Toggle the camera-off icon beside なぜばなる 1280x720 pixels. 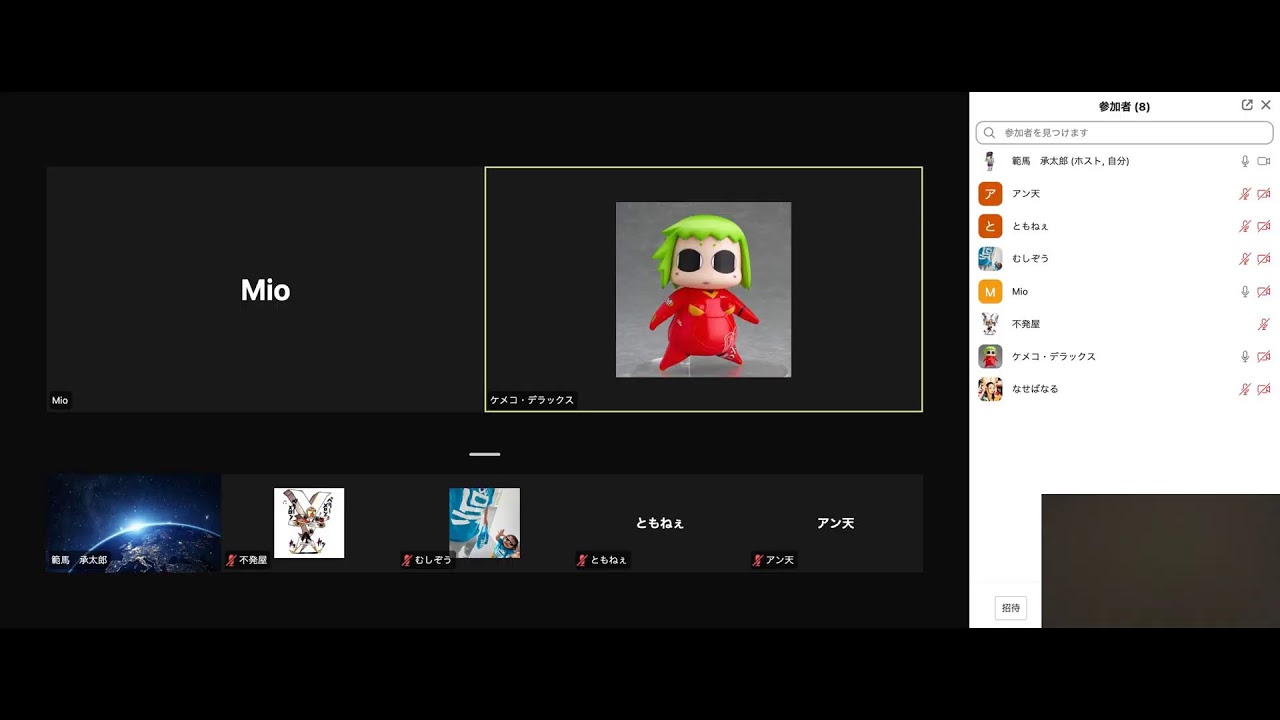tap(1262, 388)
